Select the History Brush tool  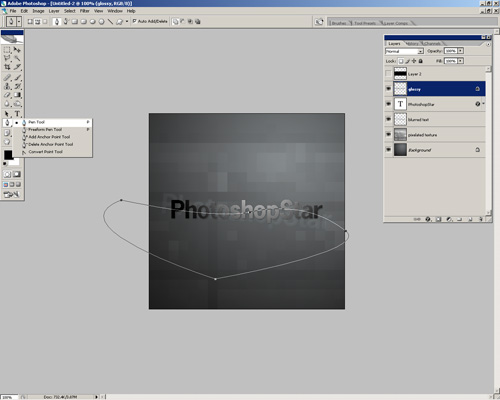click(17, 86)
